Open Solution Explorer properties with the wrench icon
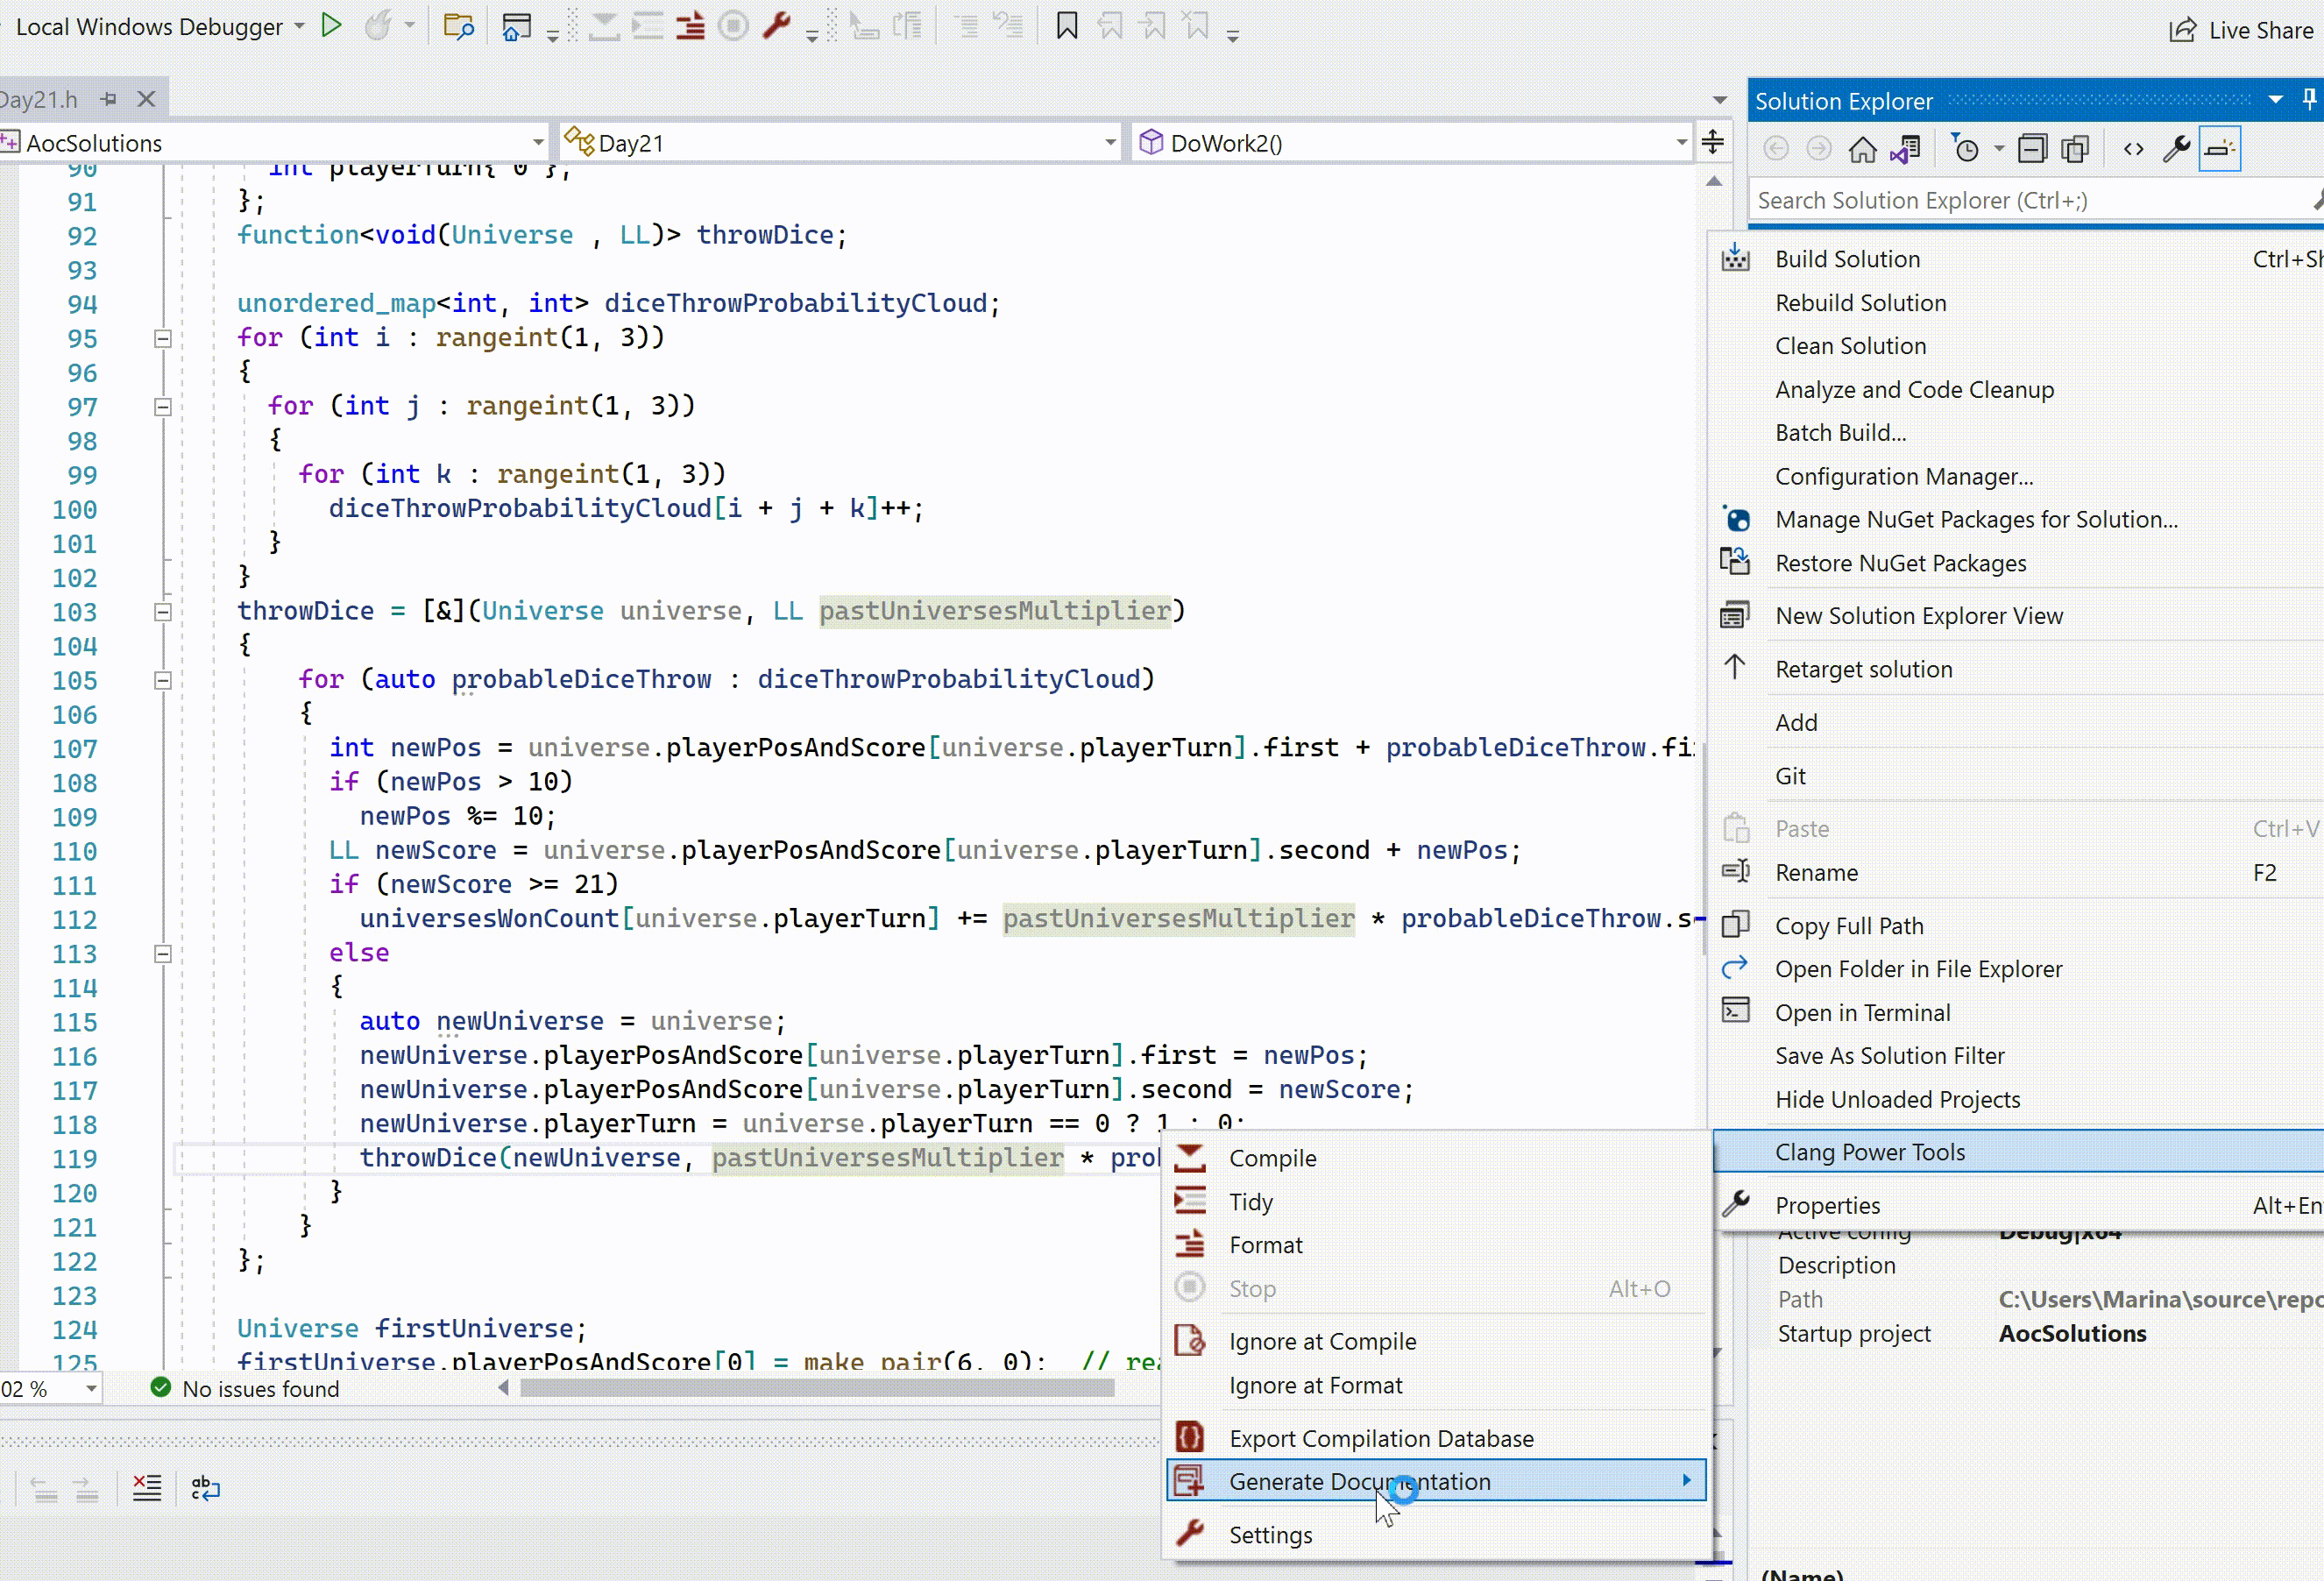Screen dimensions: 2324x1581 (x=2177, y=148)
